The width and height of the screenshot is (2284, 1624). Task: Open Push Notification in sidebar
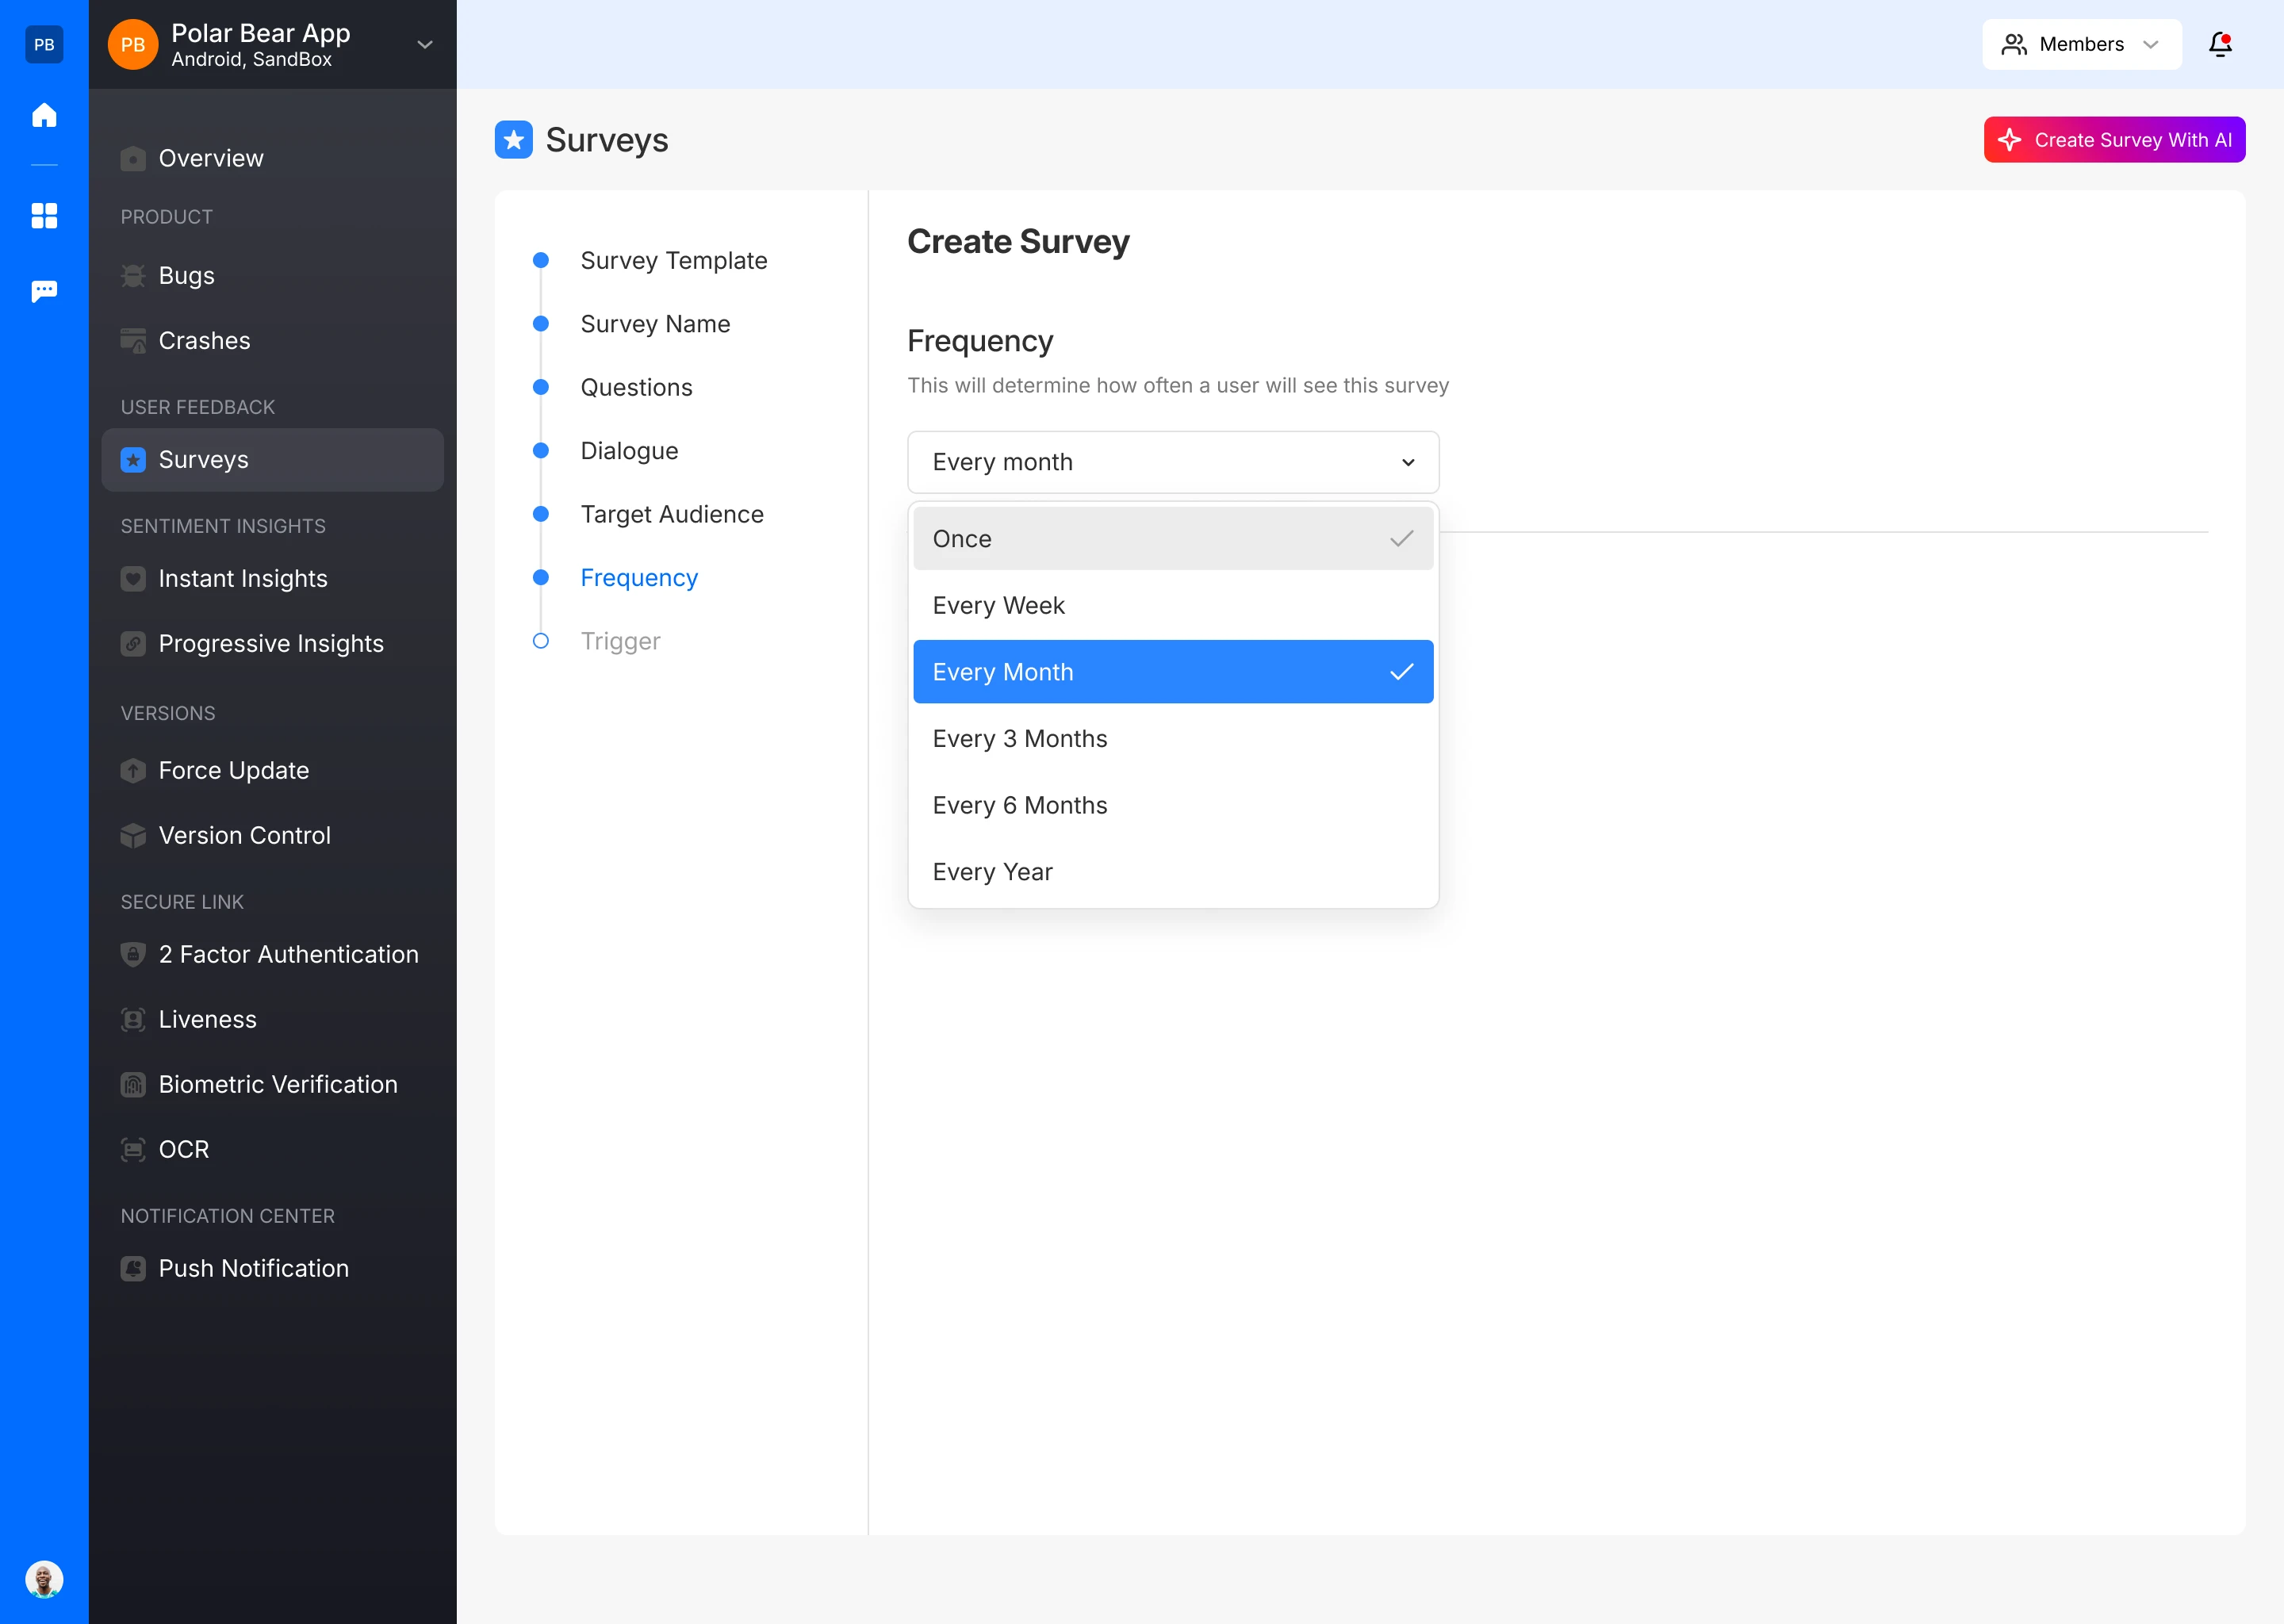pos(253,1268)
